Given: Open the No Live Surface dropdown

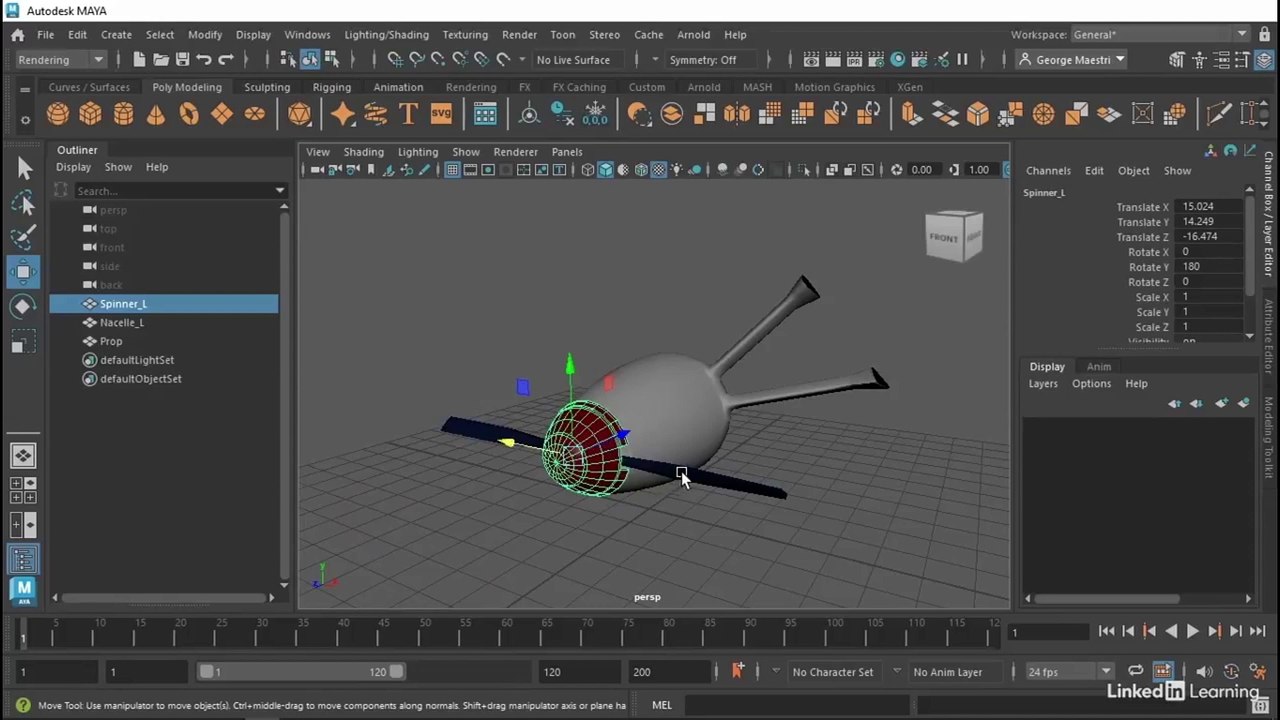Looking at the screenshot, I should [579, 60].
